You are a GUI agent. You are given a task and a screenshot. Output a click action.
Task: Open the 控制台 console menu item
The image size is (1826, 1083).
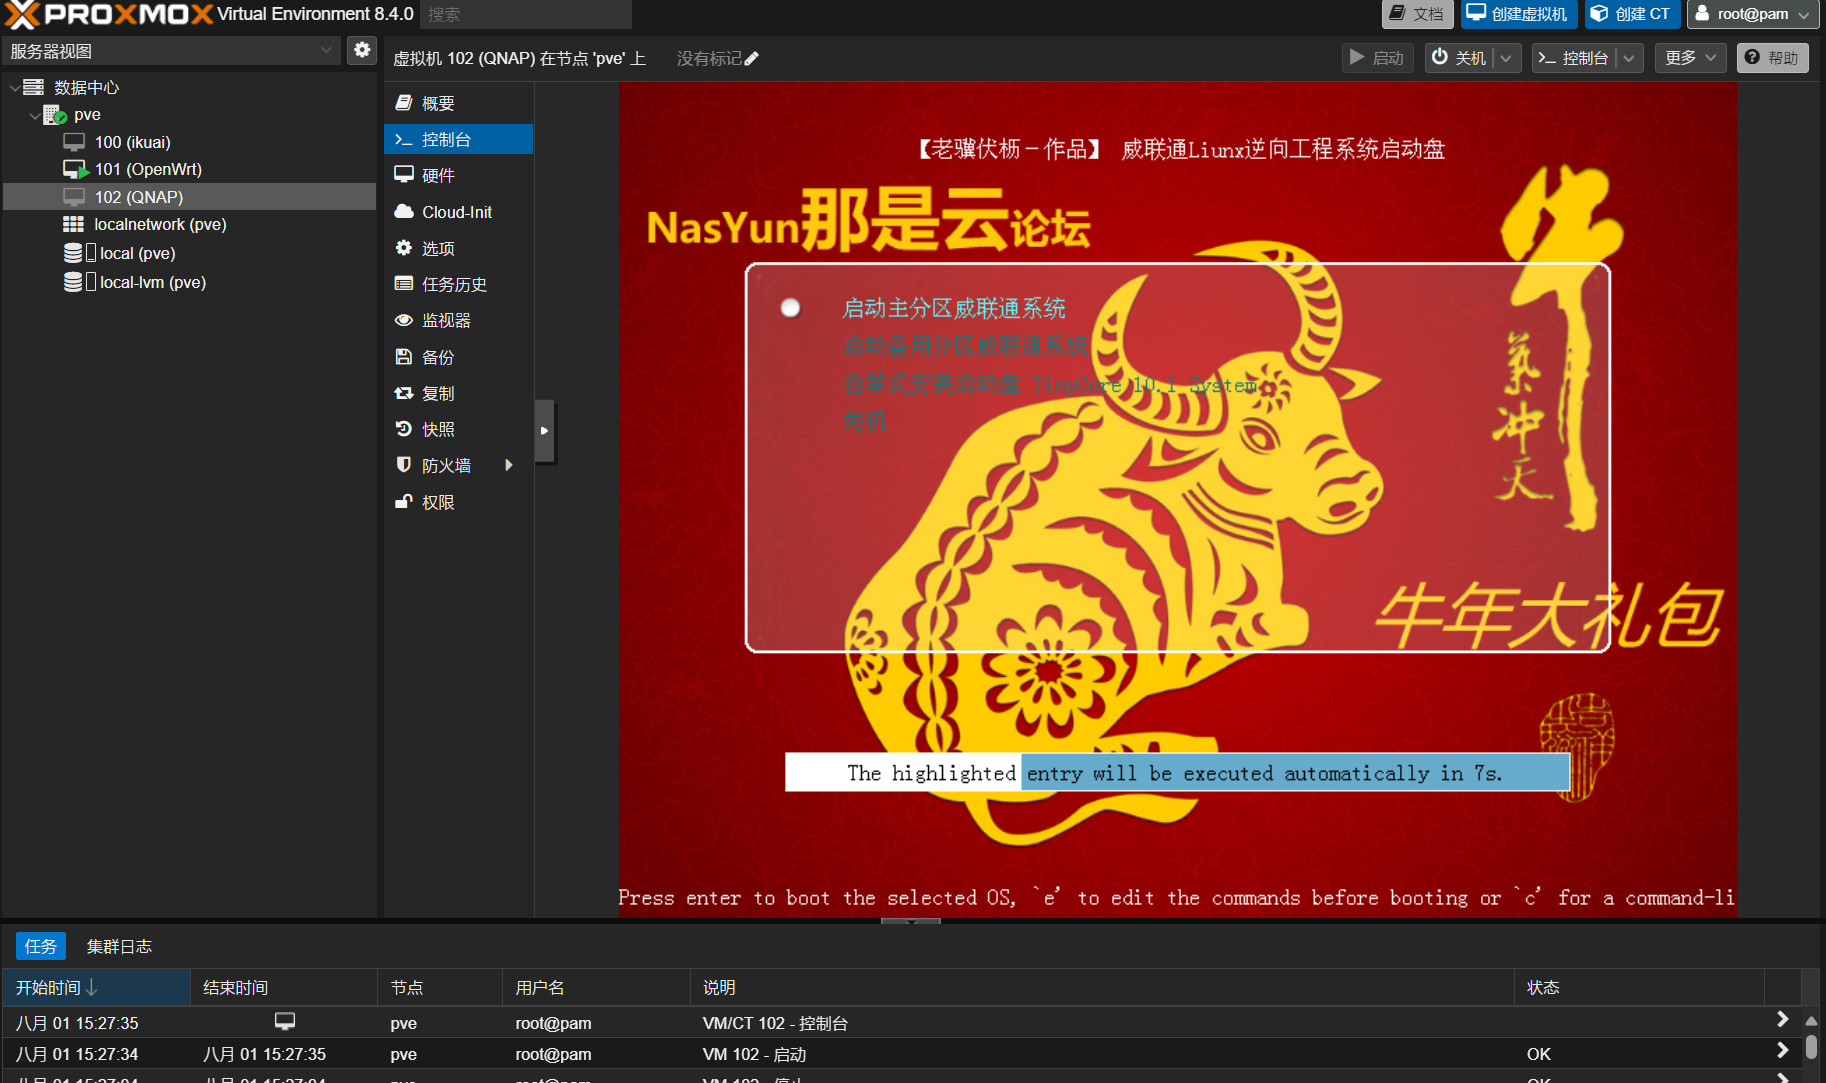458,139
